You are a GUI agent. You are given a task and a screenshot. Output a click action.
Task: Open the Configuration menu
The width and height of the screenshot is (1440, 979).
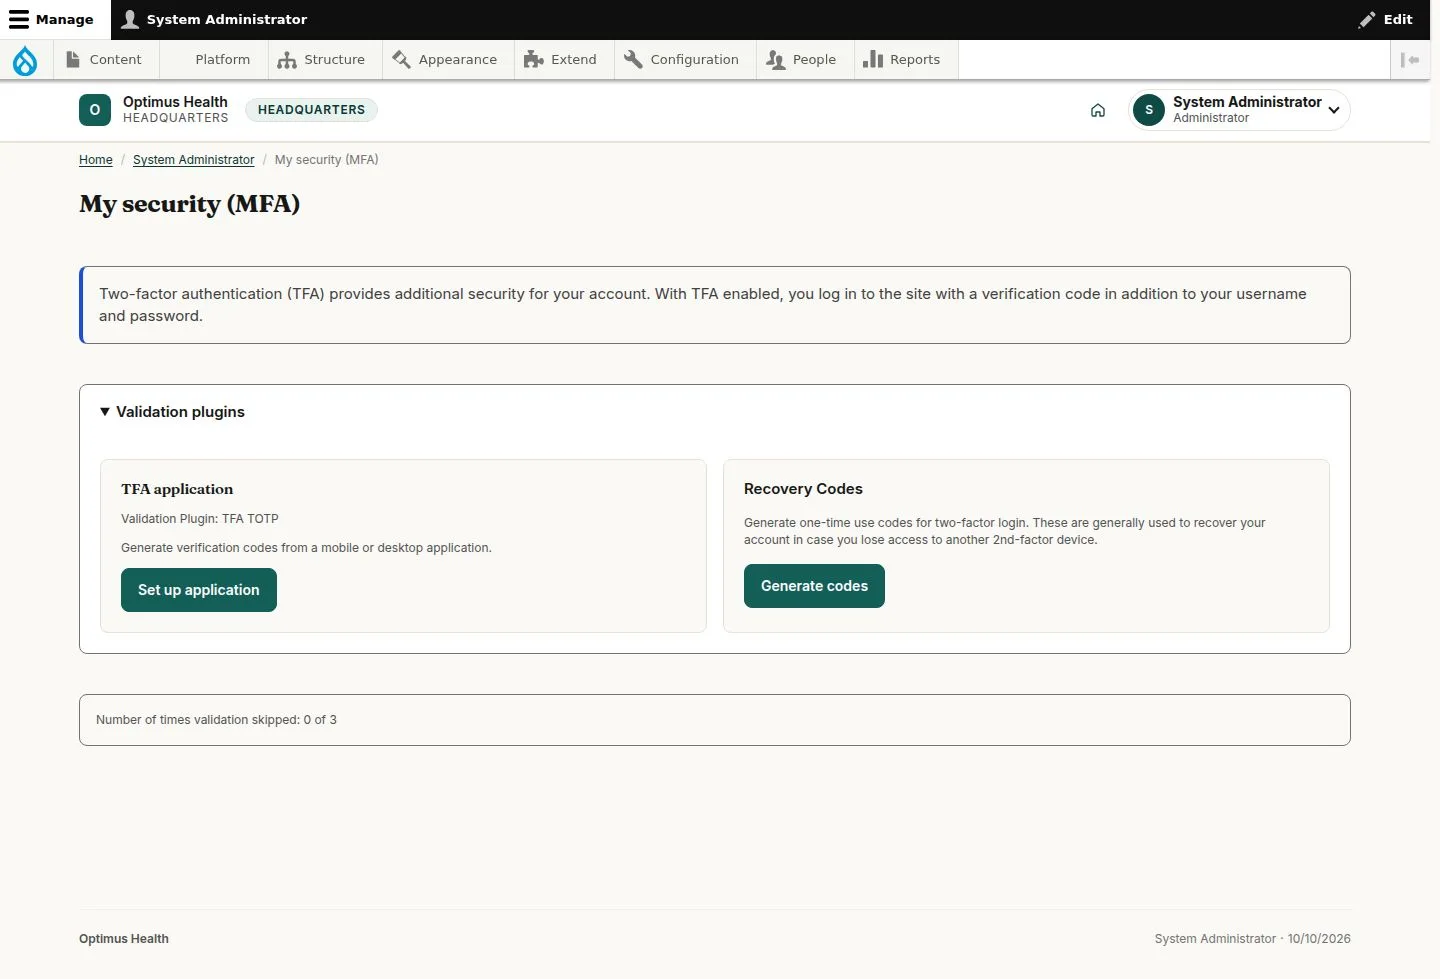tap(681, 60)
